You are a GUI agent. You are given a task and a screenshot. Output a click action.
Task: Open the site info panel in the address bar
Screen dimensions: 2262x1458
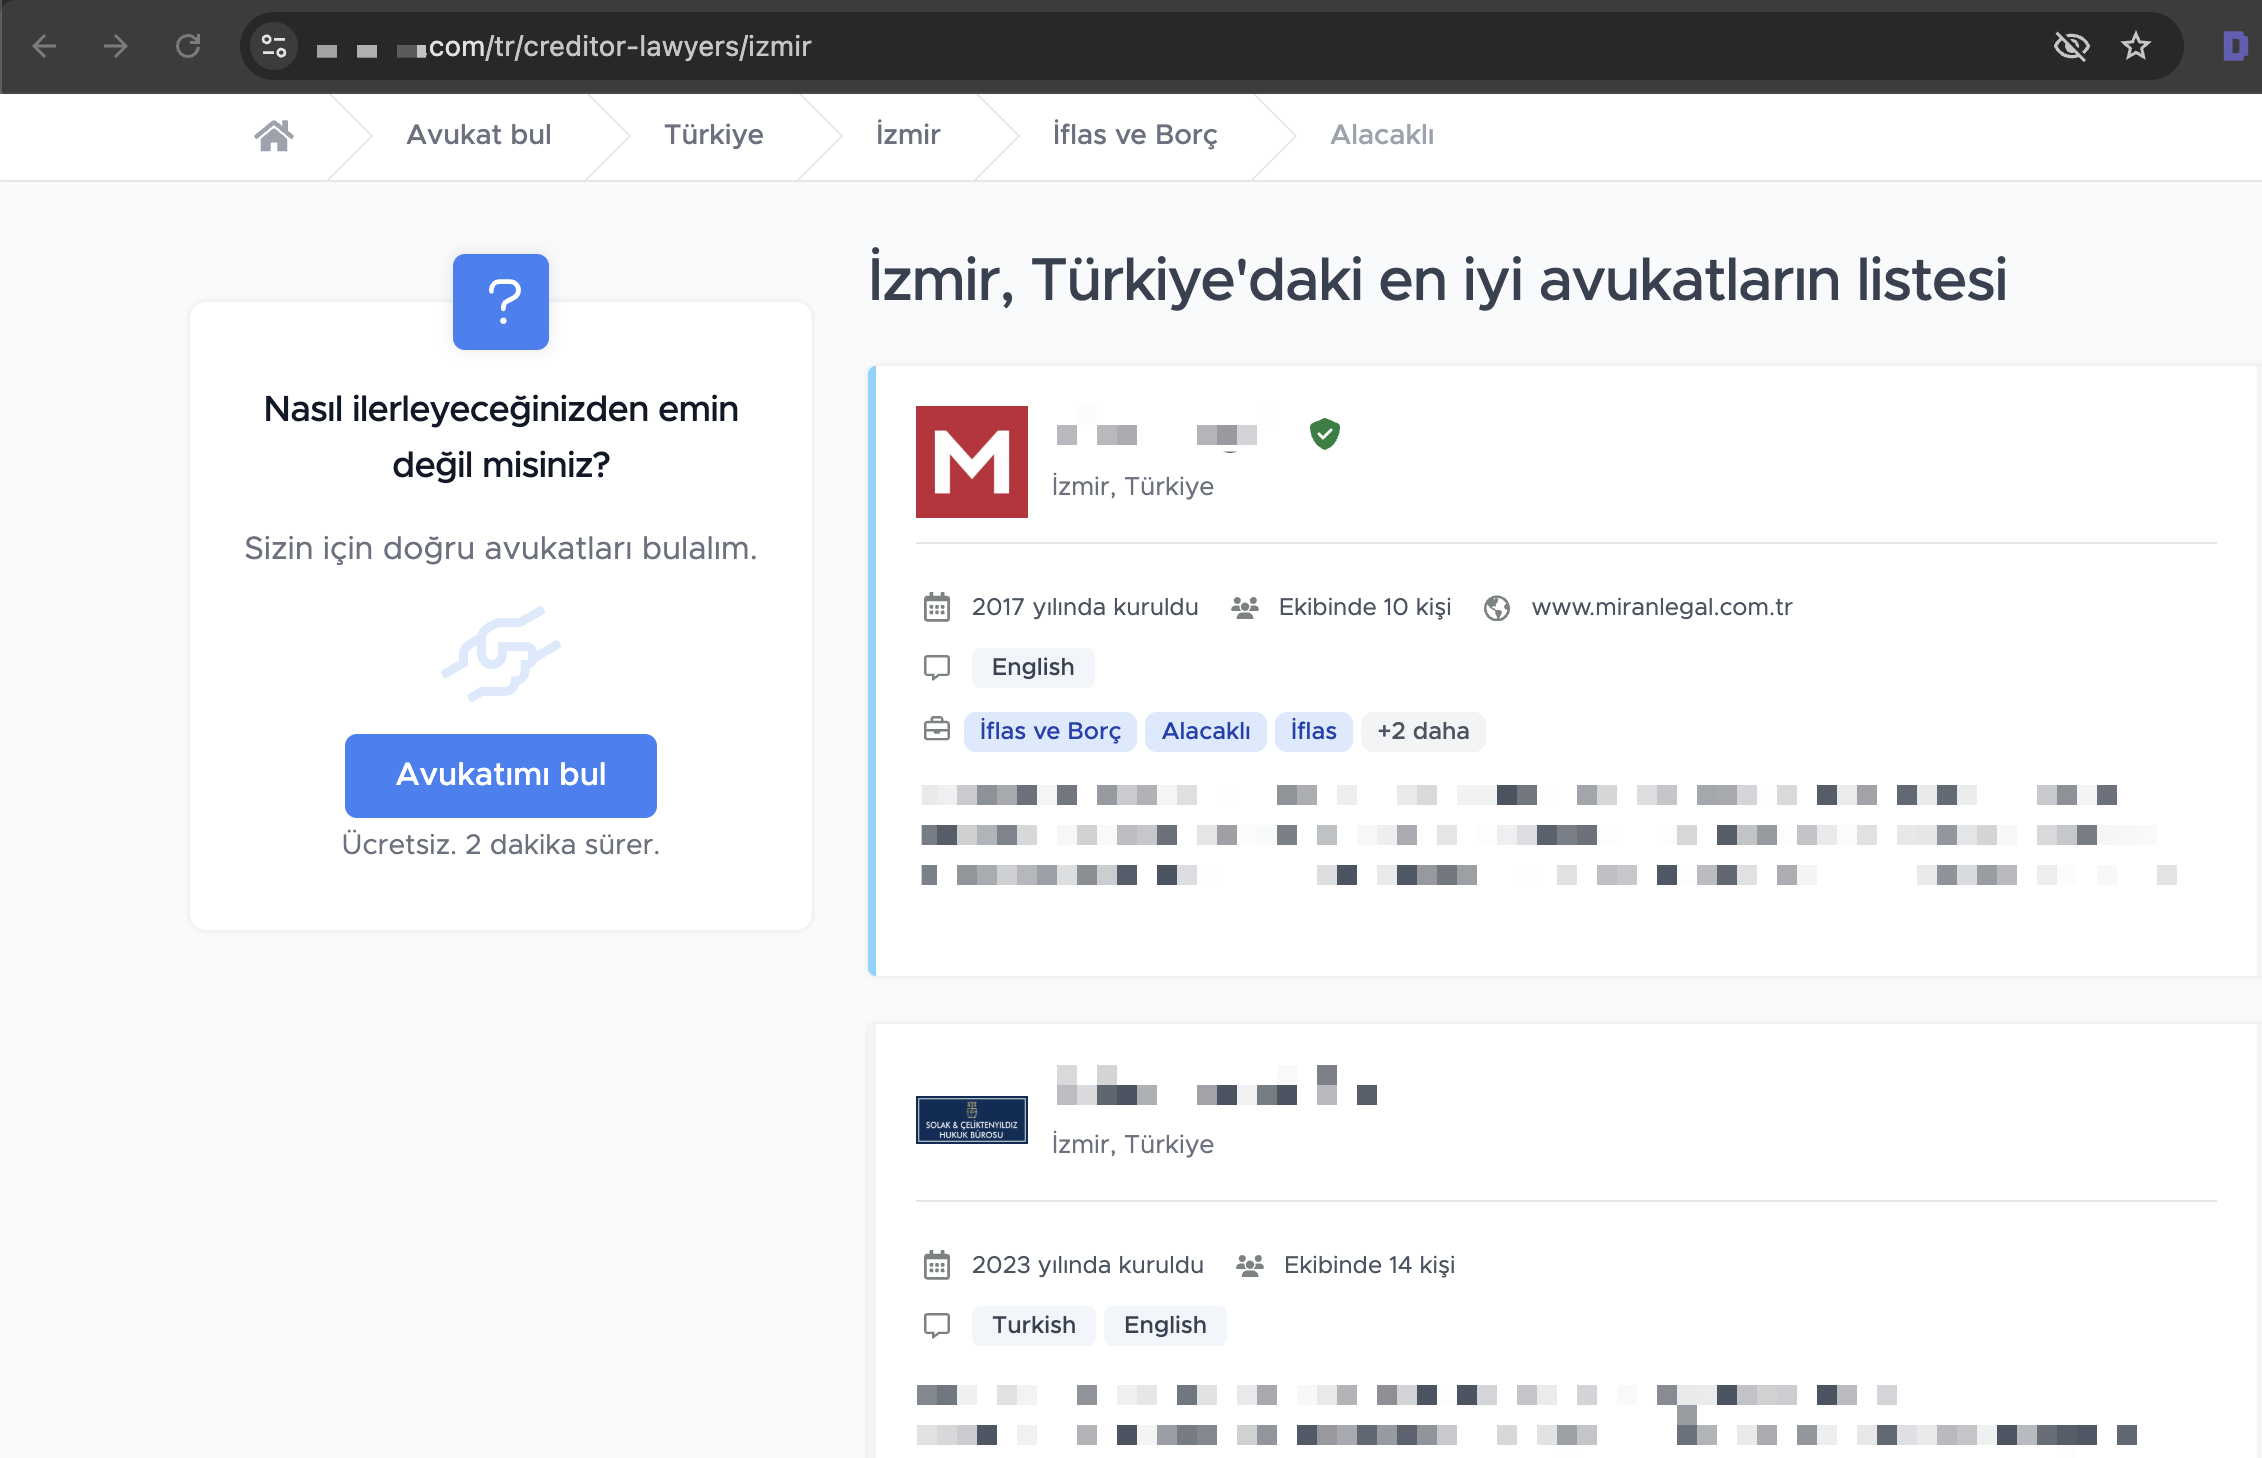[273, 46]
